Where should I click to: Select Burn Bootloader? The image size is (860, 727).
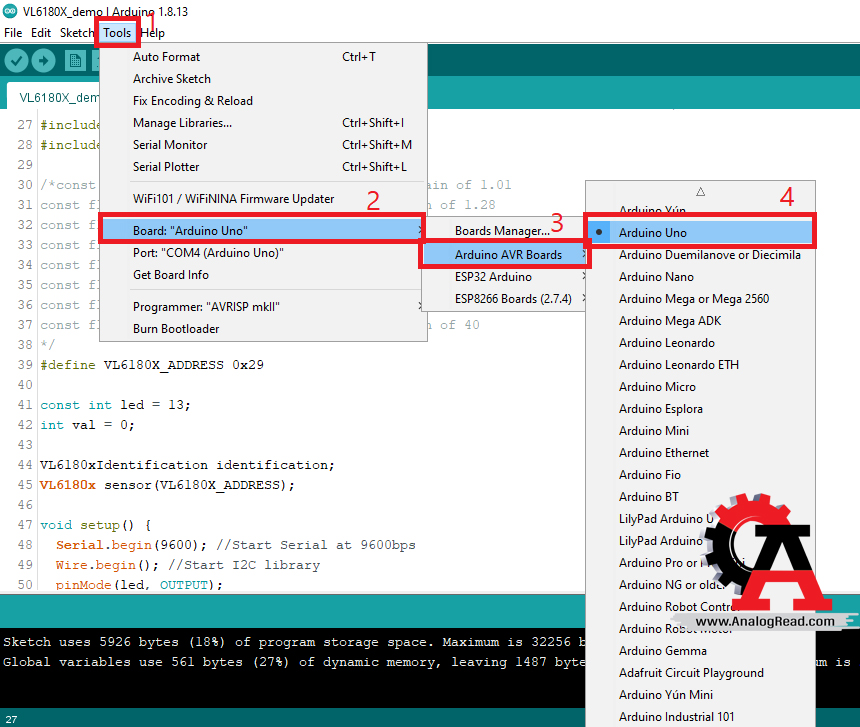pyautogui.click(x=263, y=328)
